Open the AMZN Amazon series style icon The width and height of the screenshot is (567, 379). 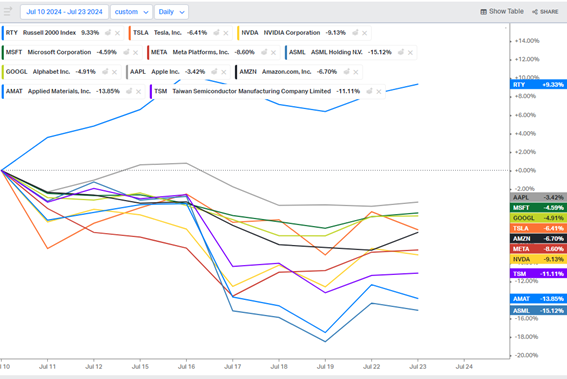pyautogui.click(x=346, y=72)
